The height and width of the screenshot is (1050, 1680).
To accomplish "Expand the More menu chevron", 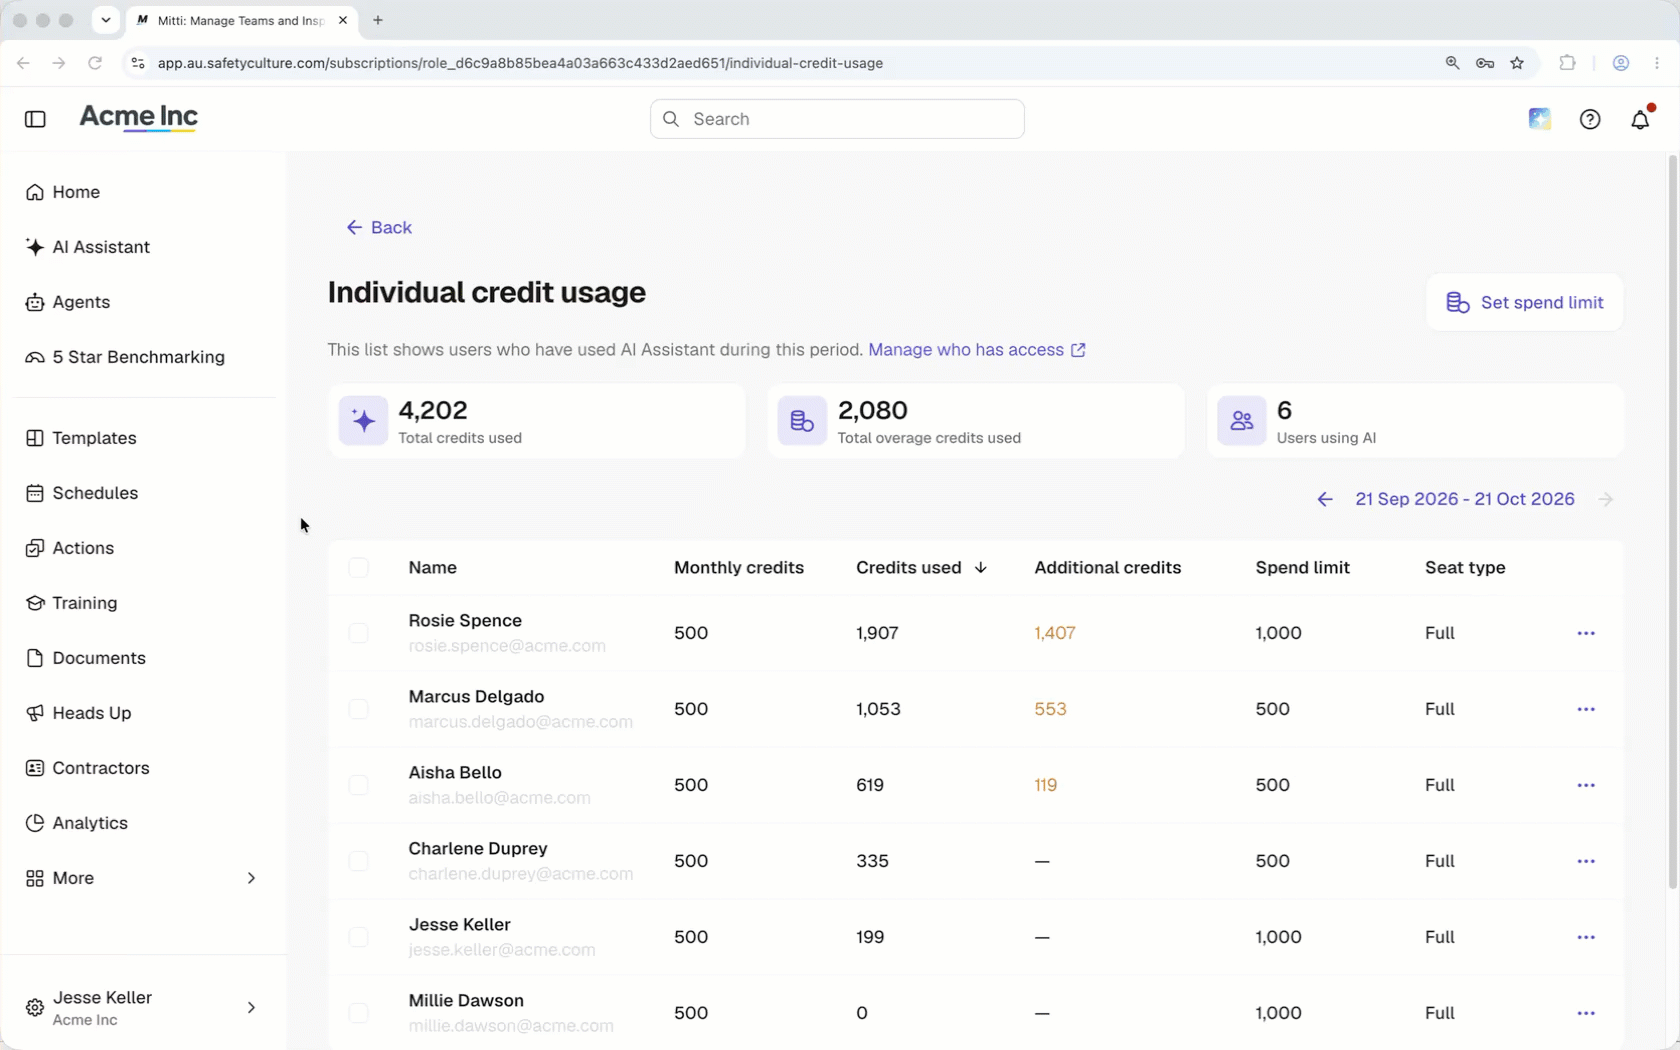I will 251,878.
